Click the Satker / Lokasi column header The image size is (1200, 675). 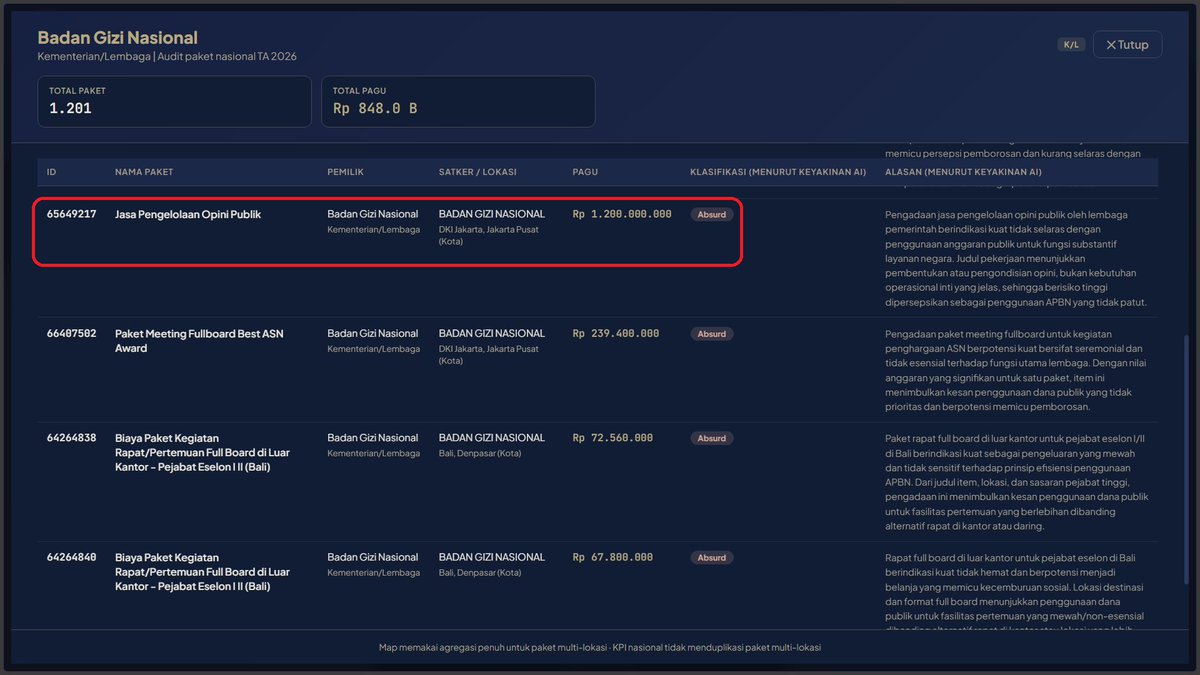(x=478, y=172)
